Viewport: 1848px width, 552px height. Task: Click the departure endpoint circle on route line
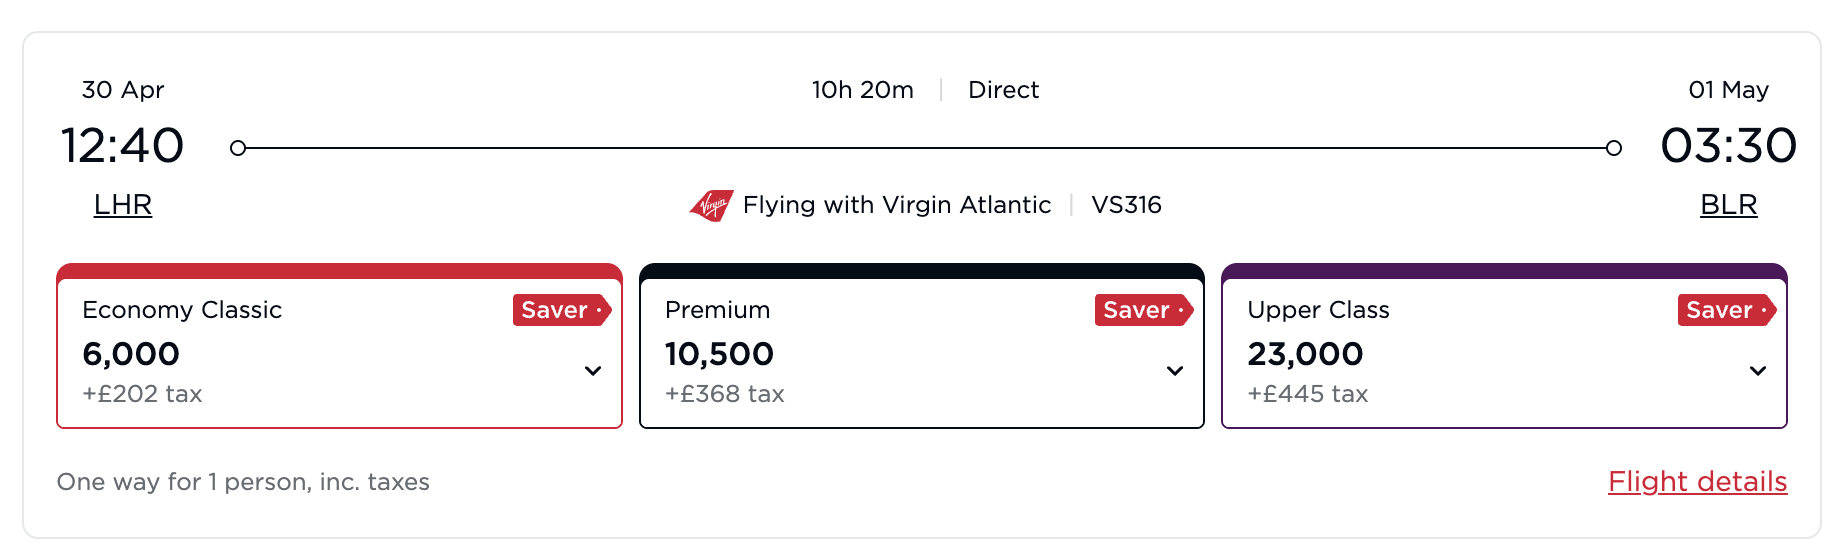tap(238, 148)
